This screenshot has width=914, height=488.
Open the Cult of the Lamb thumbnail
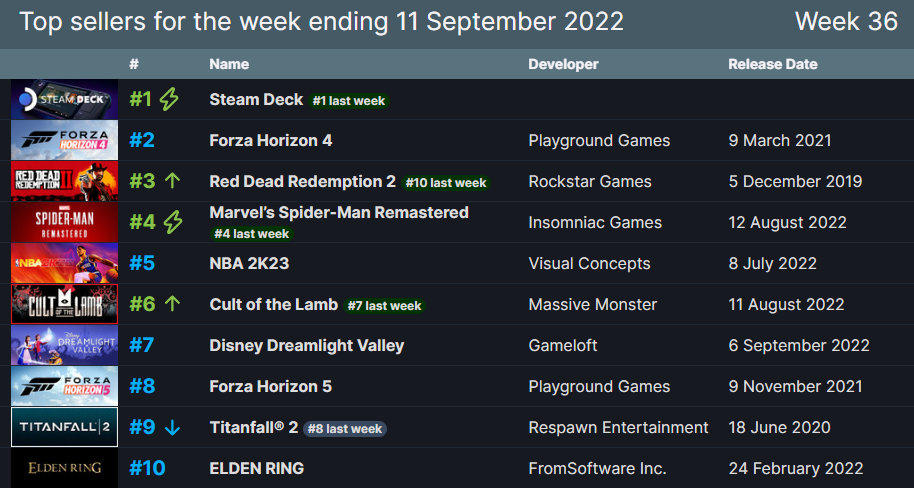coord(64,304)
